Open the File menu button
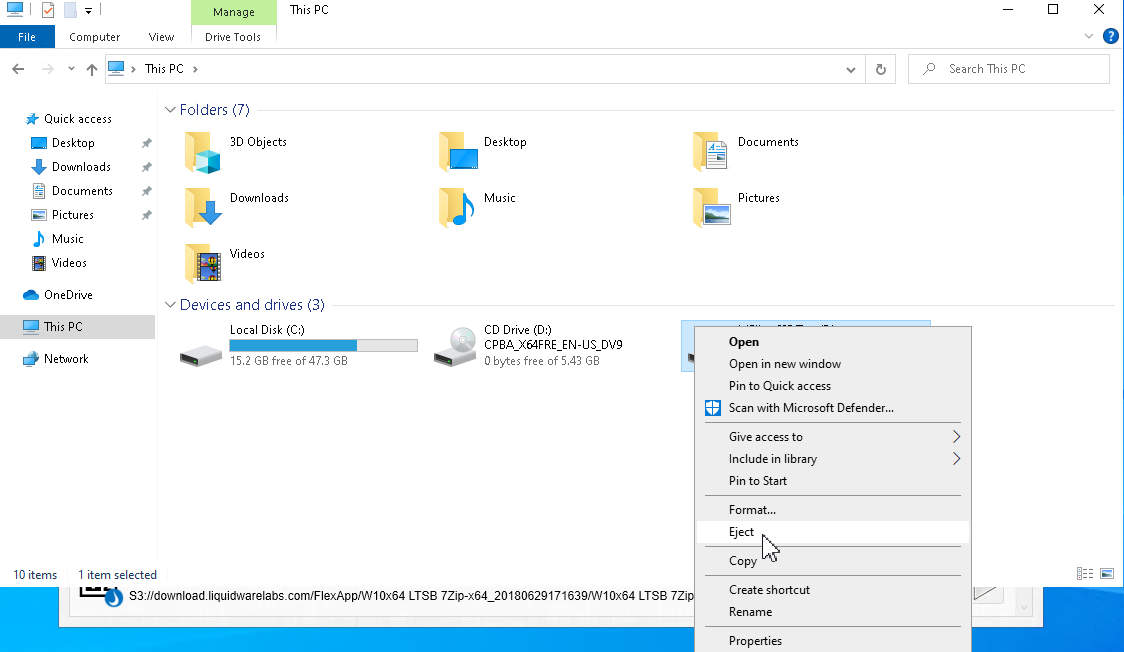This screenshot has width=1124, height=652. coord(27,37)
